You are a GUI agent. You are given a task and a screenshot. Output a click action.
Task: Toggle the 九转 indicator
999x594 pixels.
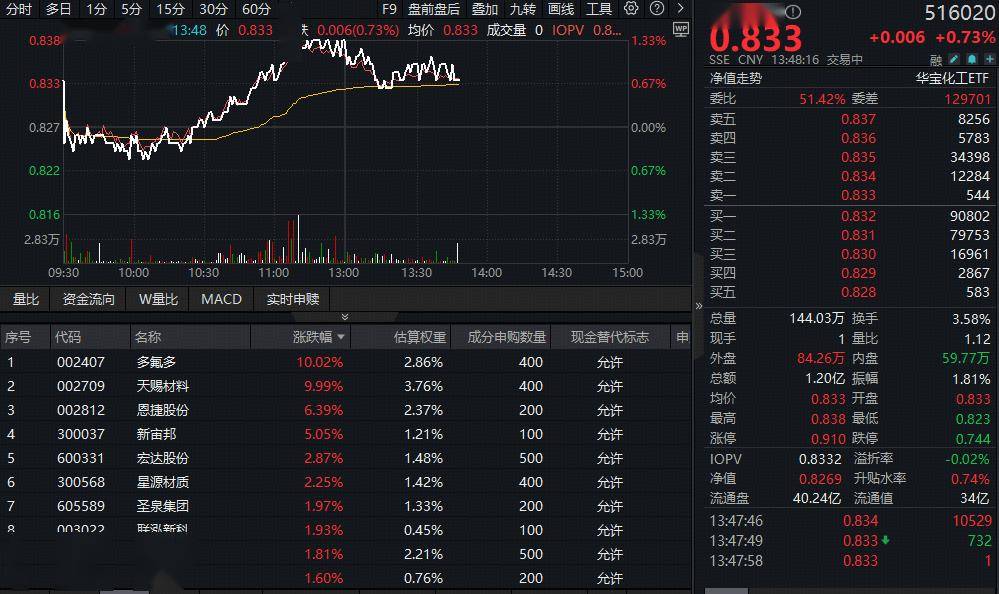522,9
